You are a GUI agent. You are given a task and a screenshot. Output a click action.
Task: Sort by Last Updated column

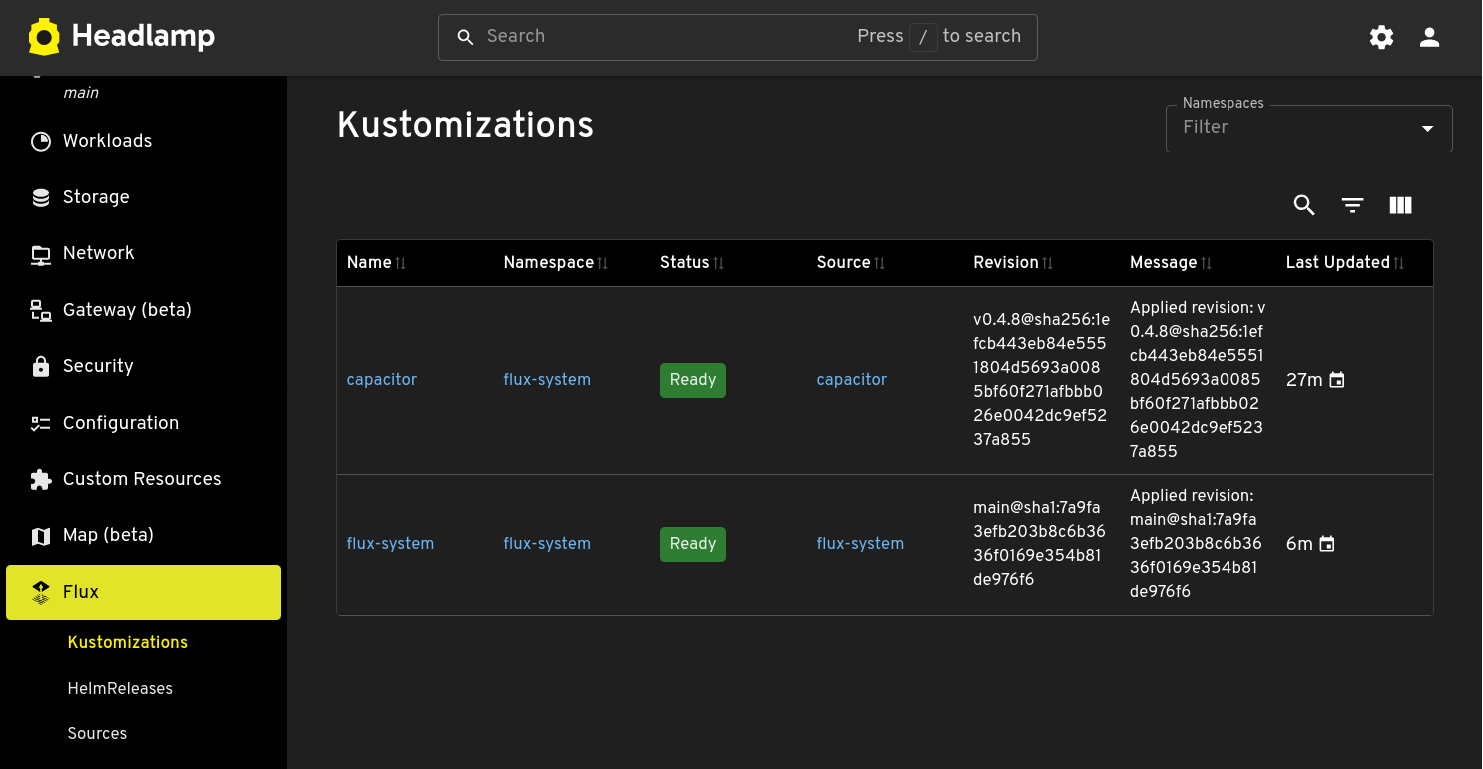coord(1337,263)
